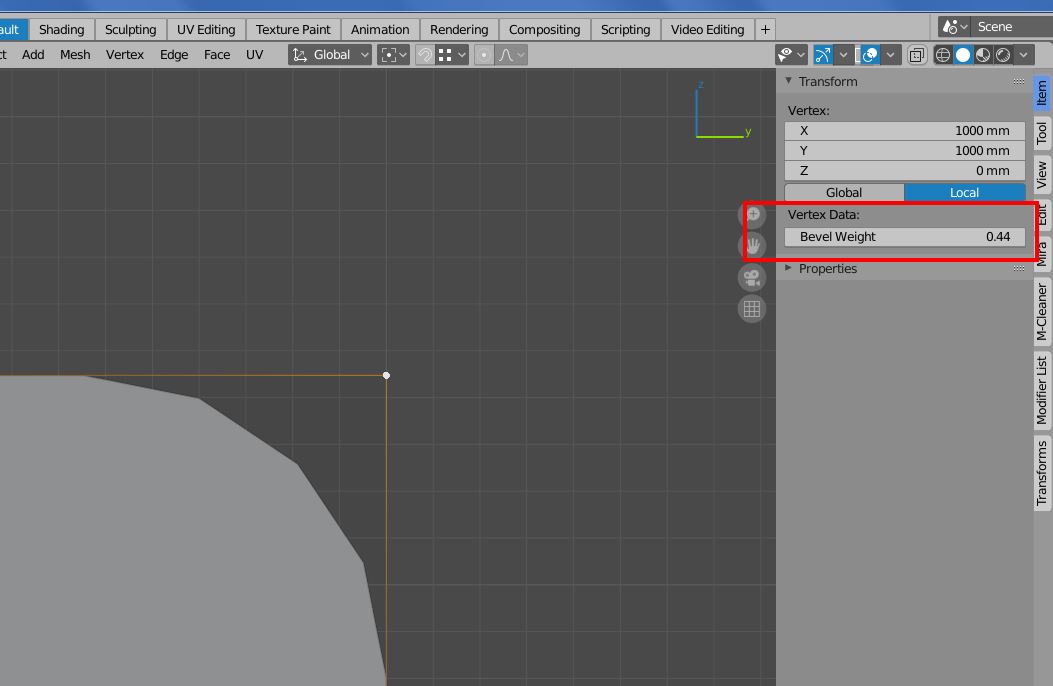This screenshot has height=686, width=1053.
Task: Open the proportional falloff curve dropdown
Action: [x=512, y=55]
